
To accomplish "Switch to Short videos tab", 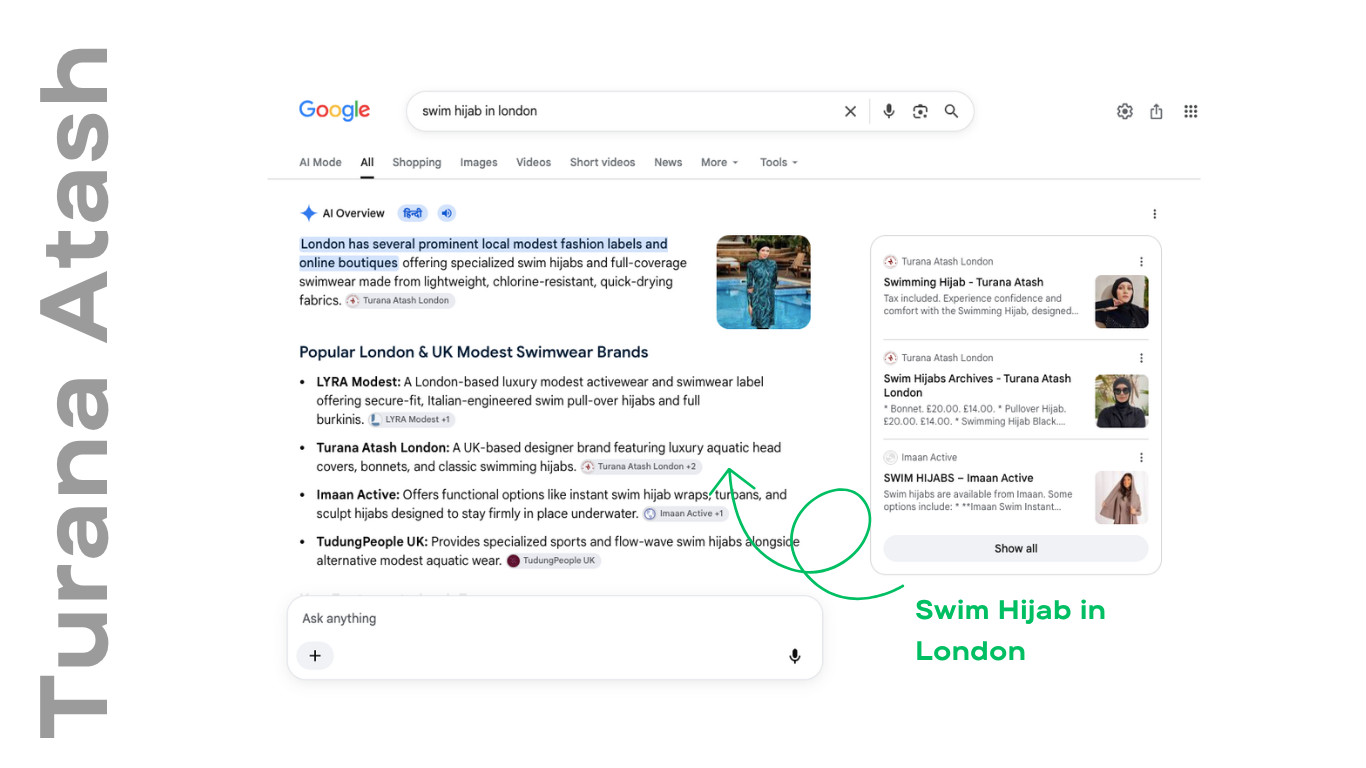I will point(602,162).
